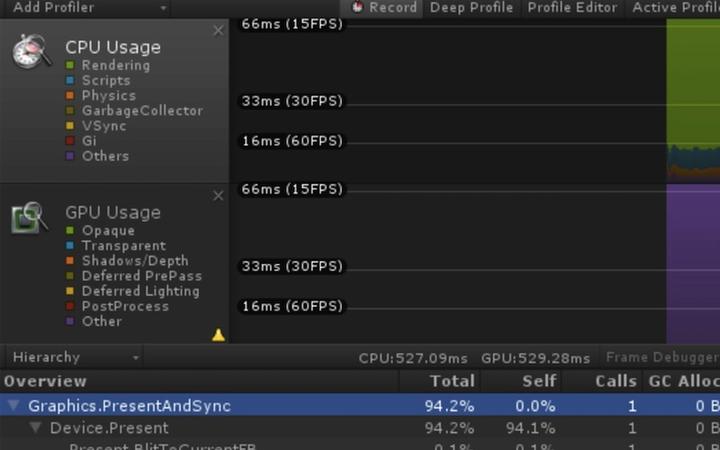
Task: Click the GPU Usage profiler icon
Action: click(x=30, y=216)
